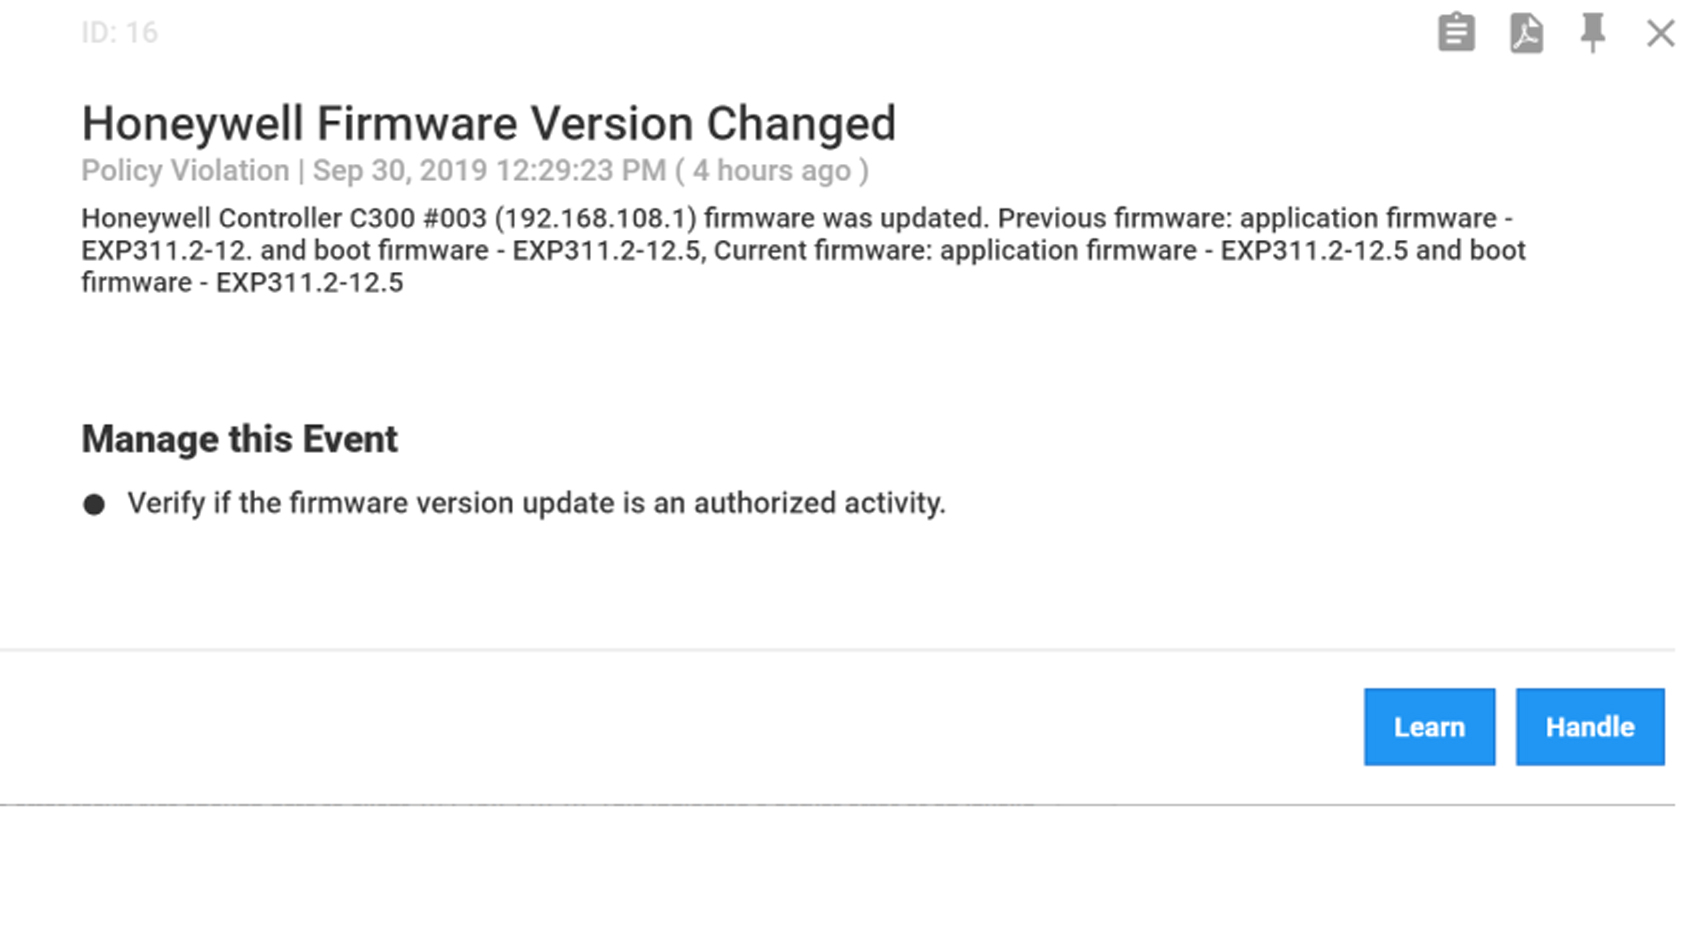Click the bullet point under Manage this Event
1686x948 pixels.
tap(94, 504)
